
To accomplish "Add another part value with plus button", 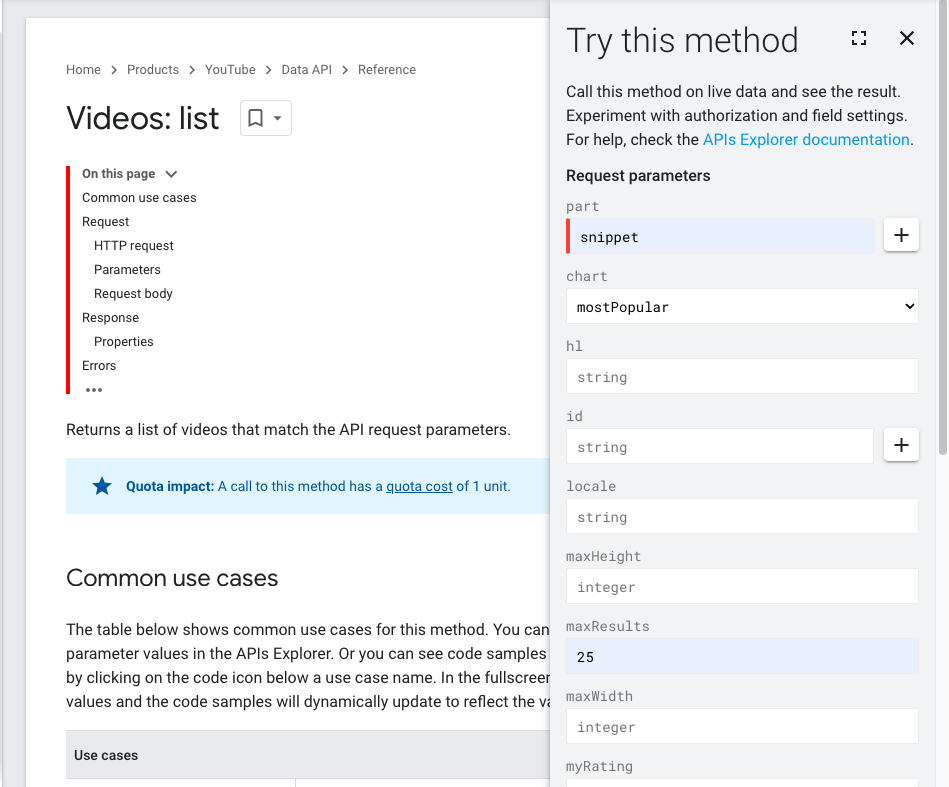I will point(901,235).
